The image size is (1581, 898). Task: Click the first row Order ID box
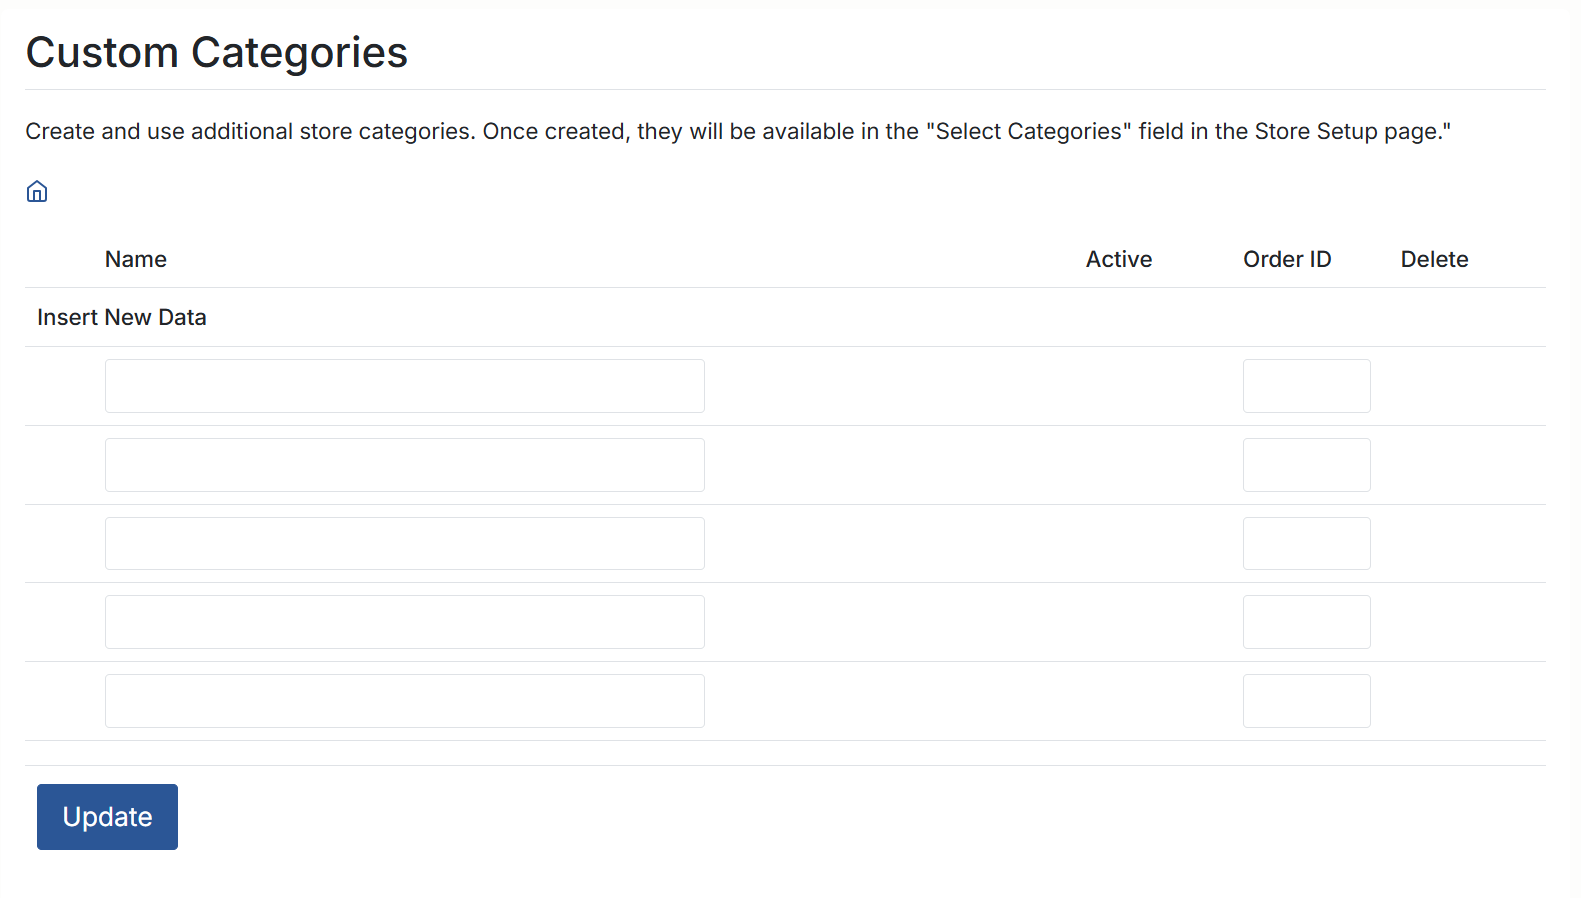(x=1306, y=386)
